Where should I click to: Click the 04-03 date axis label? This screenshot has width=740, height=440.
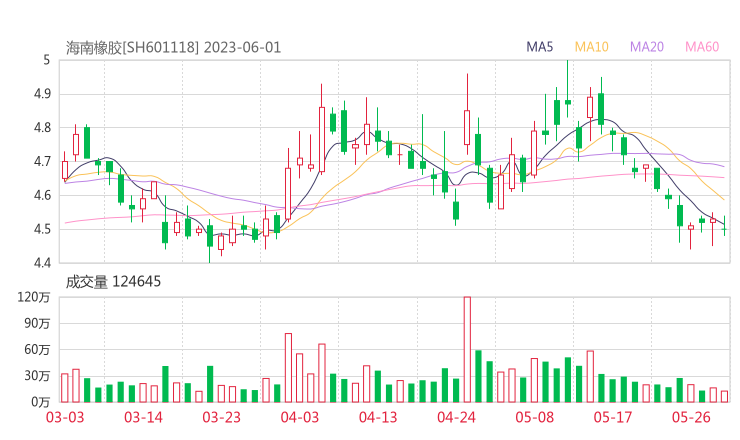click(300, 417)
